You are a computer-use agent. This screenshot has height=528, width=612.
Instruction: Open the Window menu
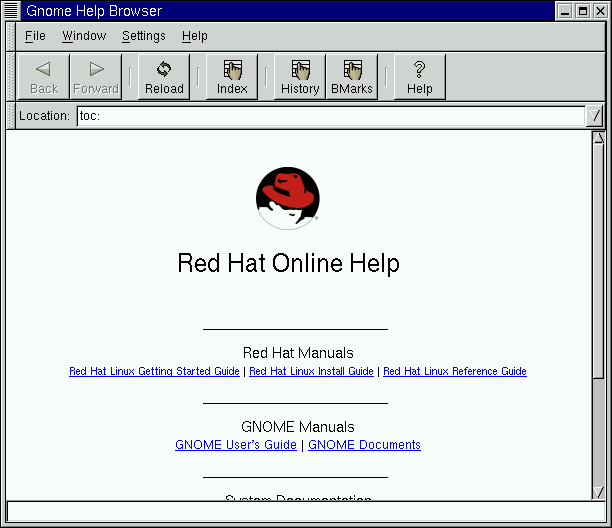pyautogui.click(x=84, y=36)
